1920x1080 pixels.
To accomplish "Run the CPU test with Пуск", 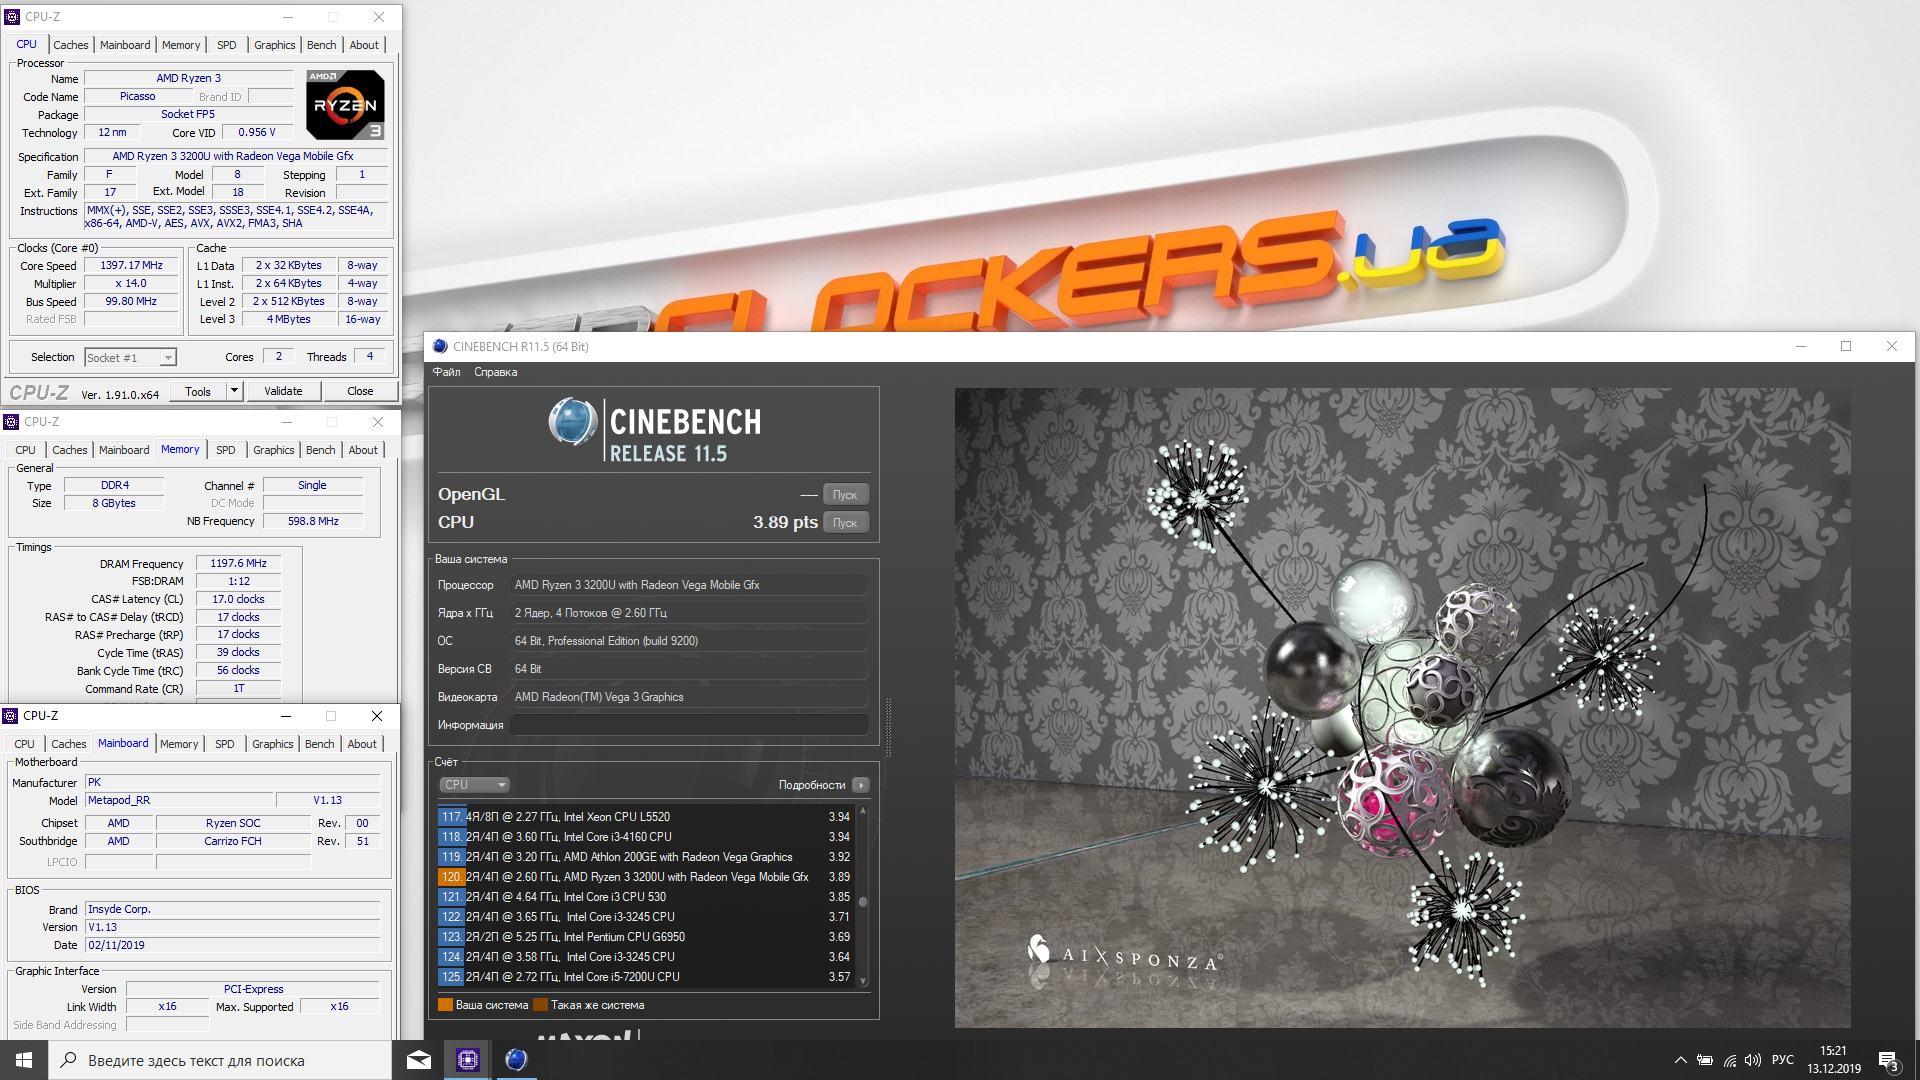I will [x=845, y=523].
